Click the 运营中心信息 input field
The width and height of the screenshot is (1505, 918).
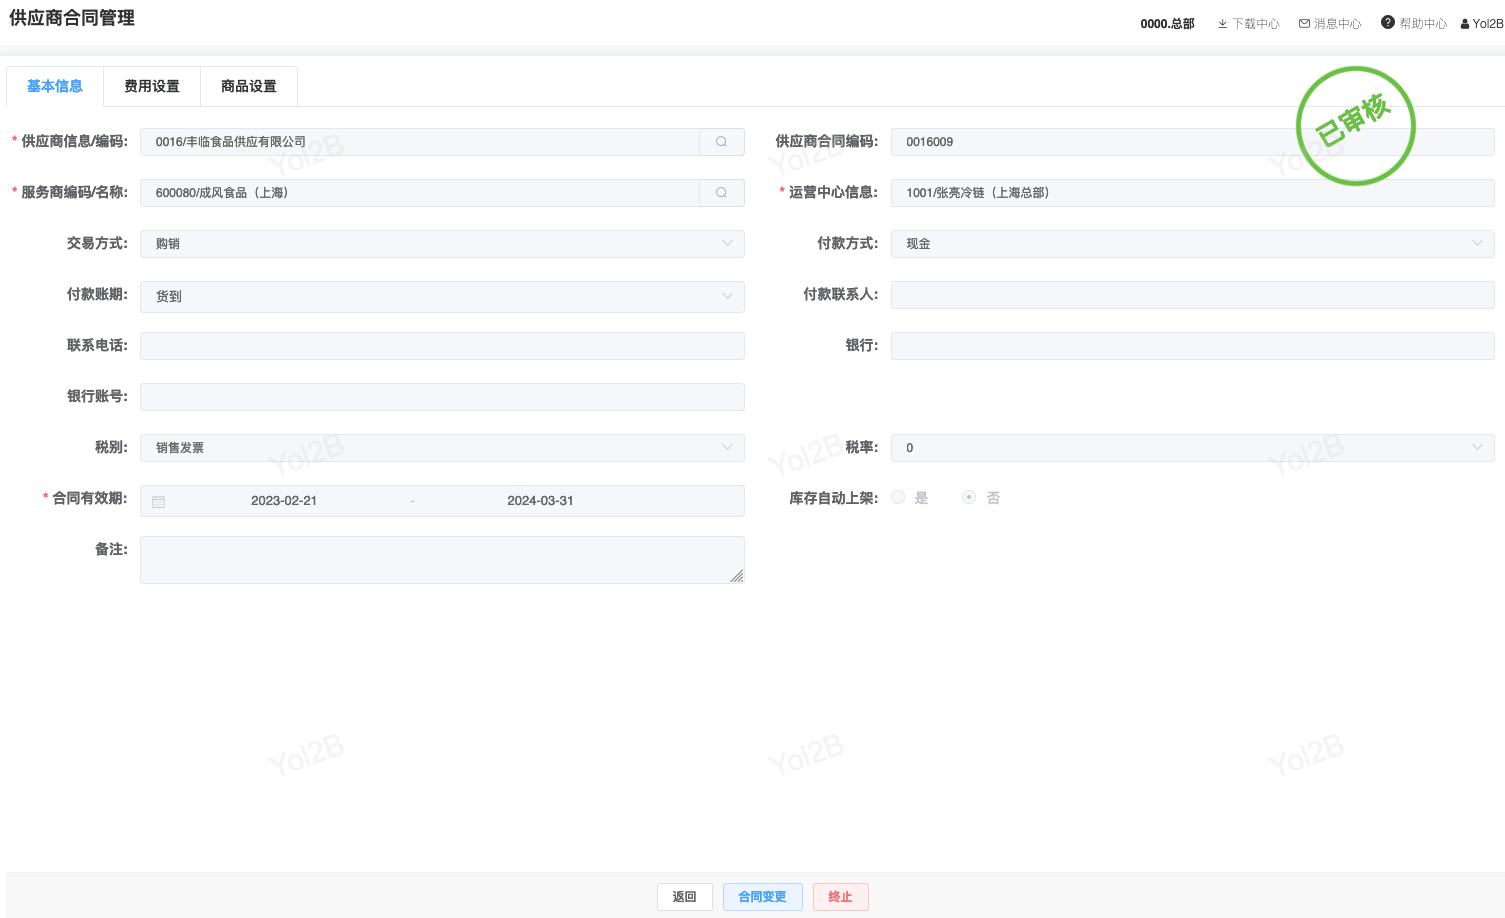[1192, 193]
